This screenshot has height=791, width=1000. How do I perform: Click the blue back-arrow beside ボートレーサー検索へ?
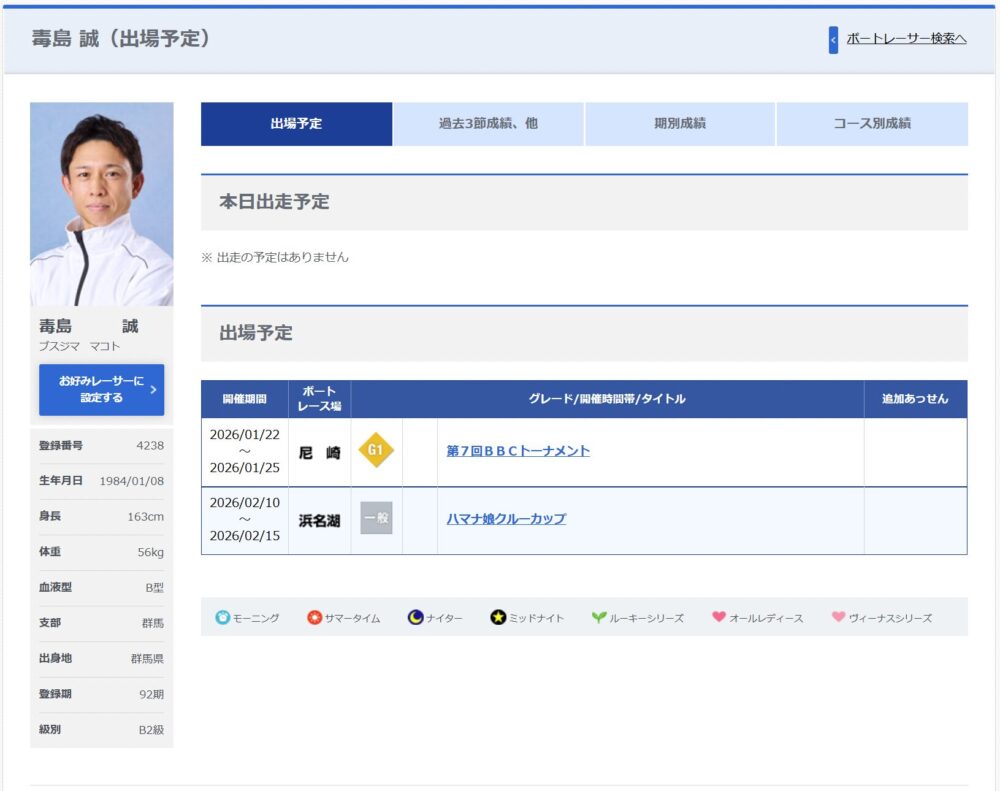[x=833, y=40]
